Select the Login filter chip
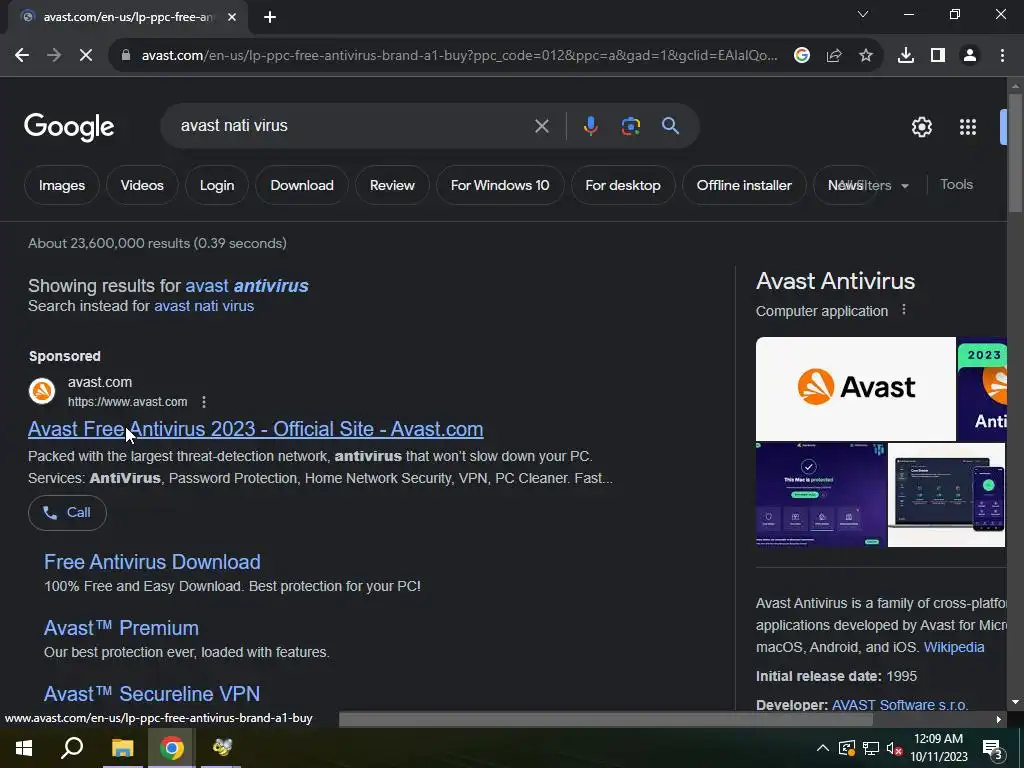 (217, 185)
